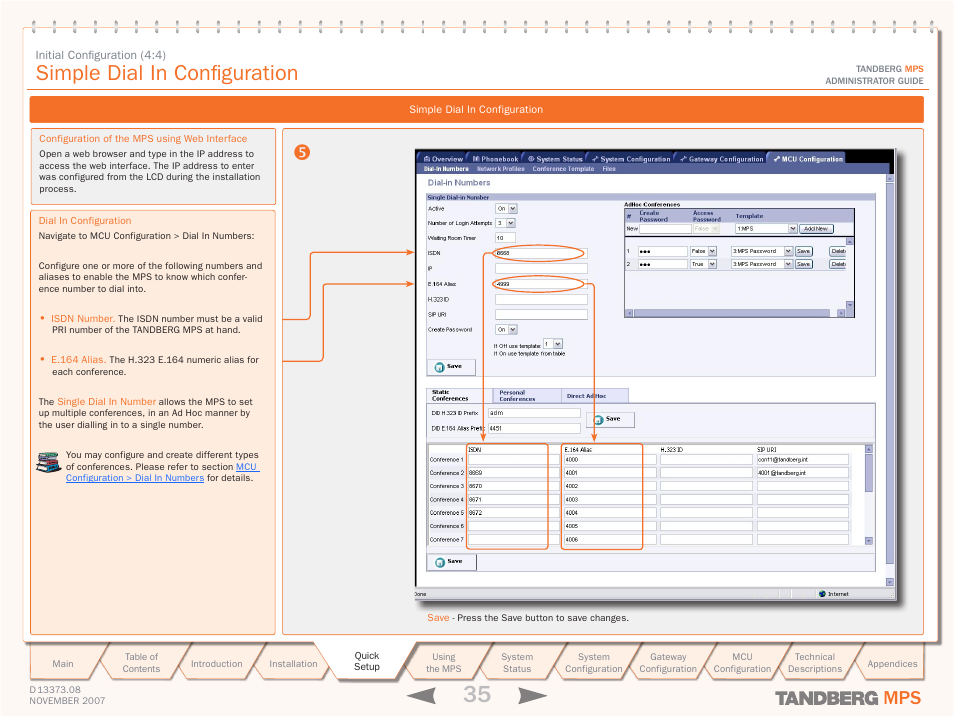Open Number of Login Attempts dropdown
Image resolution: width=954 pixels, height=718 pixels.
coord(511,223)
